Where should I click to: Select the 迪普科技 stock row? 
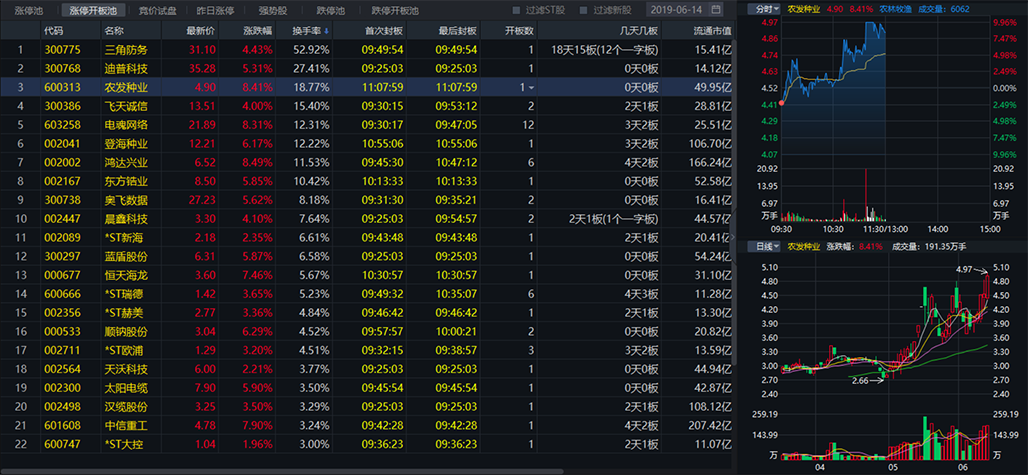[366, 68]
